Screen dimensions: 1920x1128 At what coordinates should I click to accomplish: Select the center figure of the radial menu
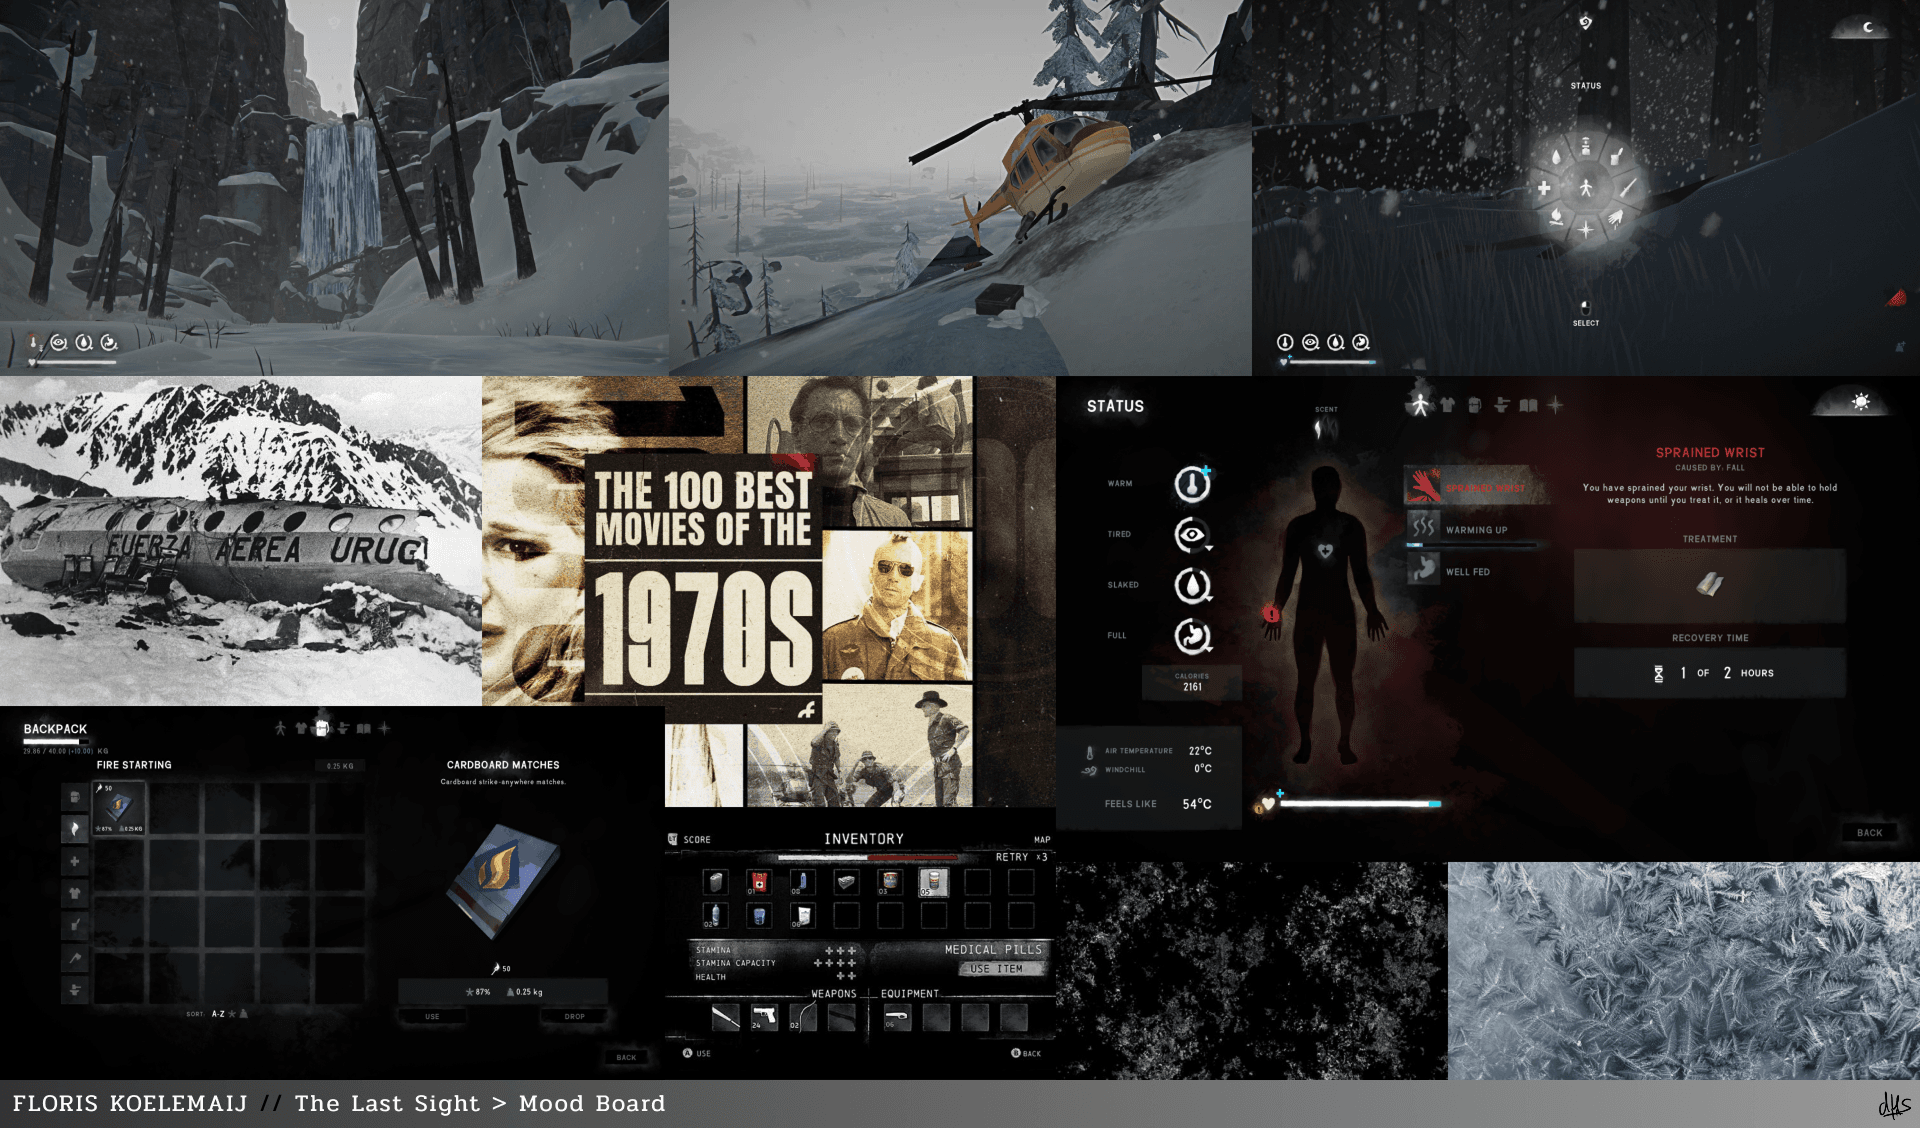(1586, 188)
